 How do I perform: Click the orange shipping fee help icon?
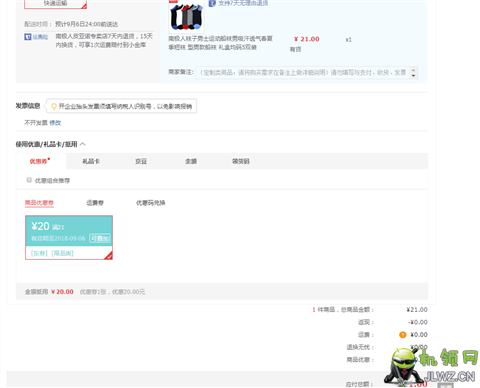coord(402,335)
